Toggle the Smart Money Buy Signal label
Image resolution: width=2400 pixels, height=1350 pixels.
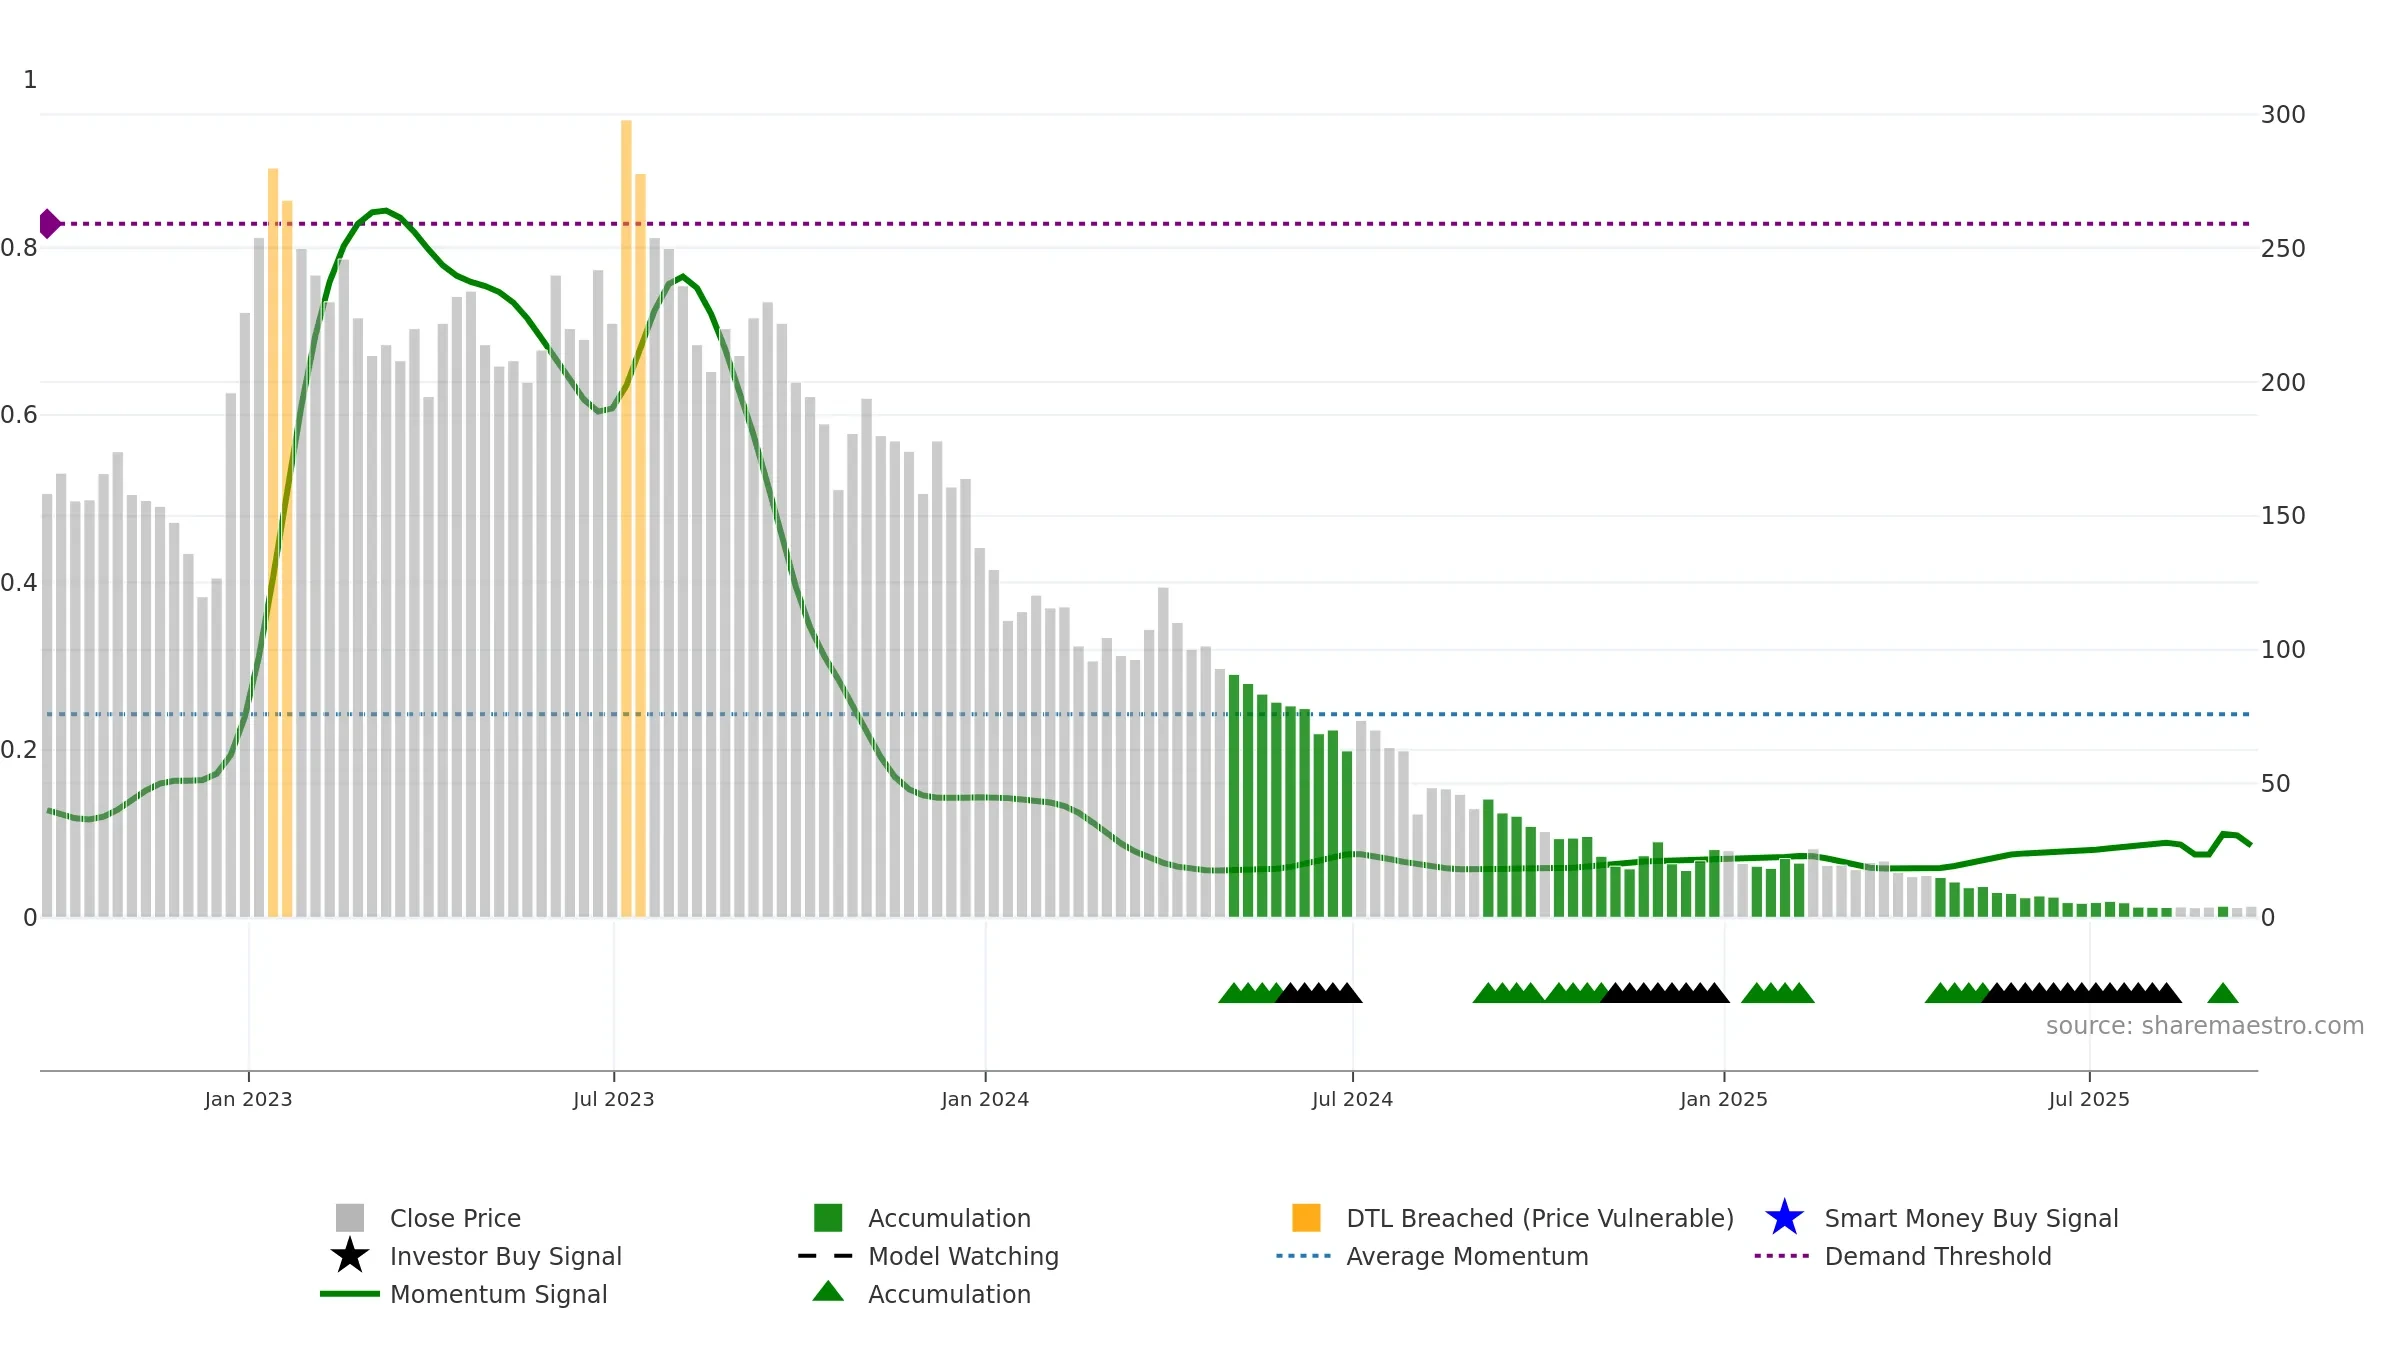click(x=1971, y=1218)
